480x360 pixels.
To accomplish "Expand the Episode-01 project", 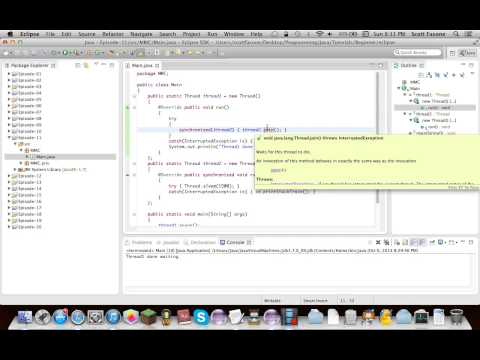I will tap(9, 74).
